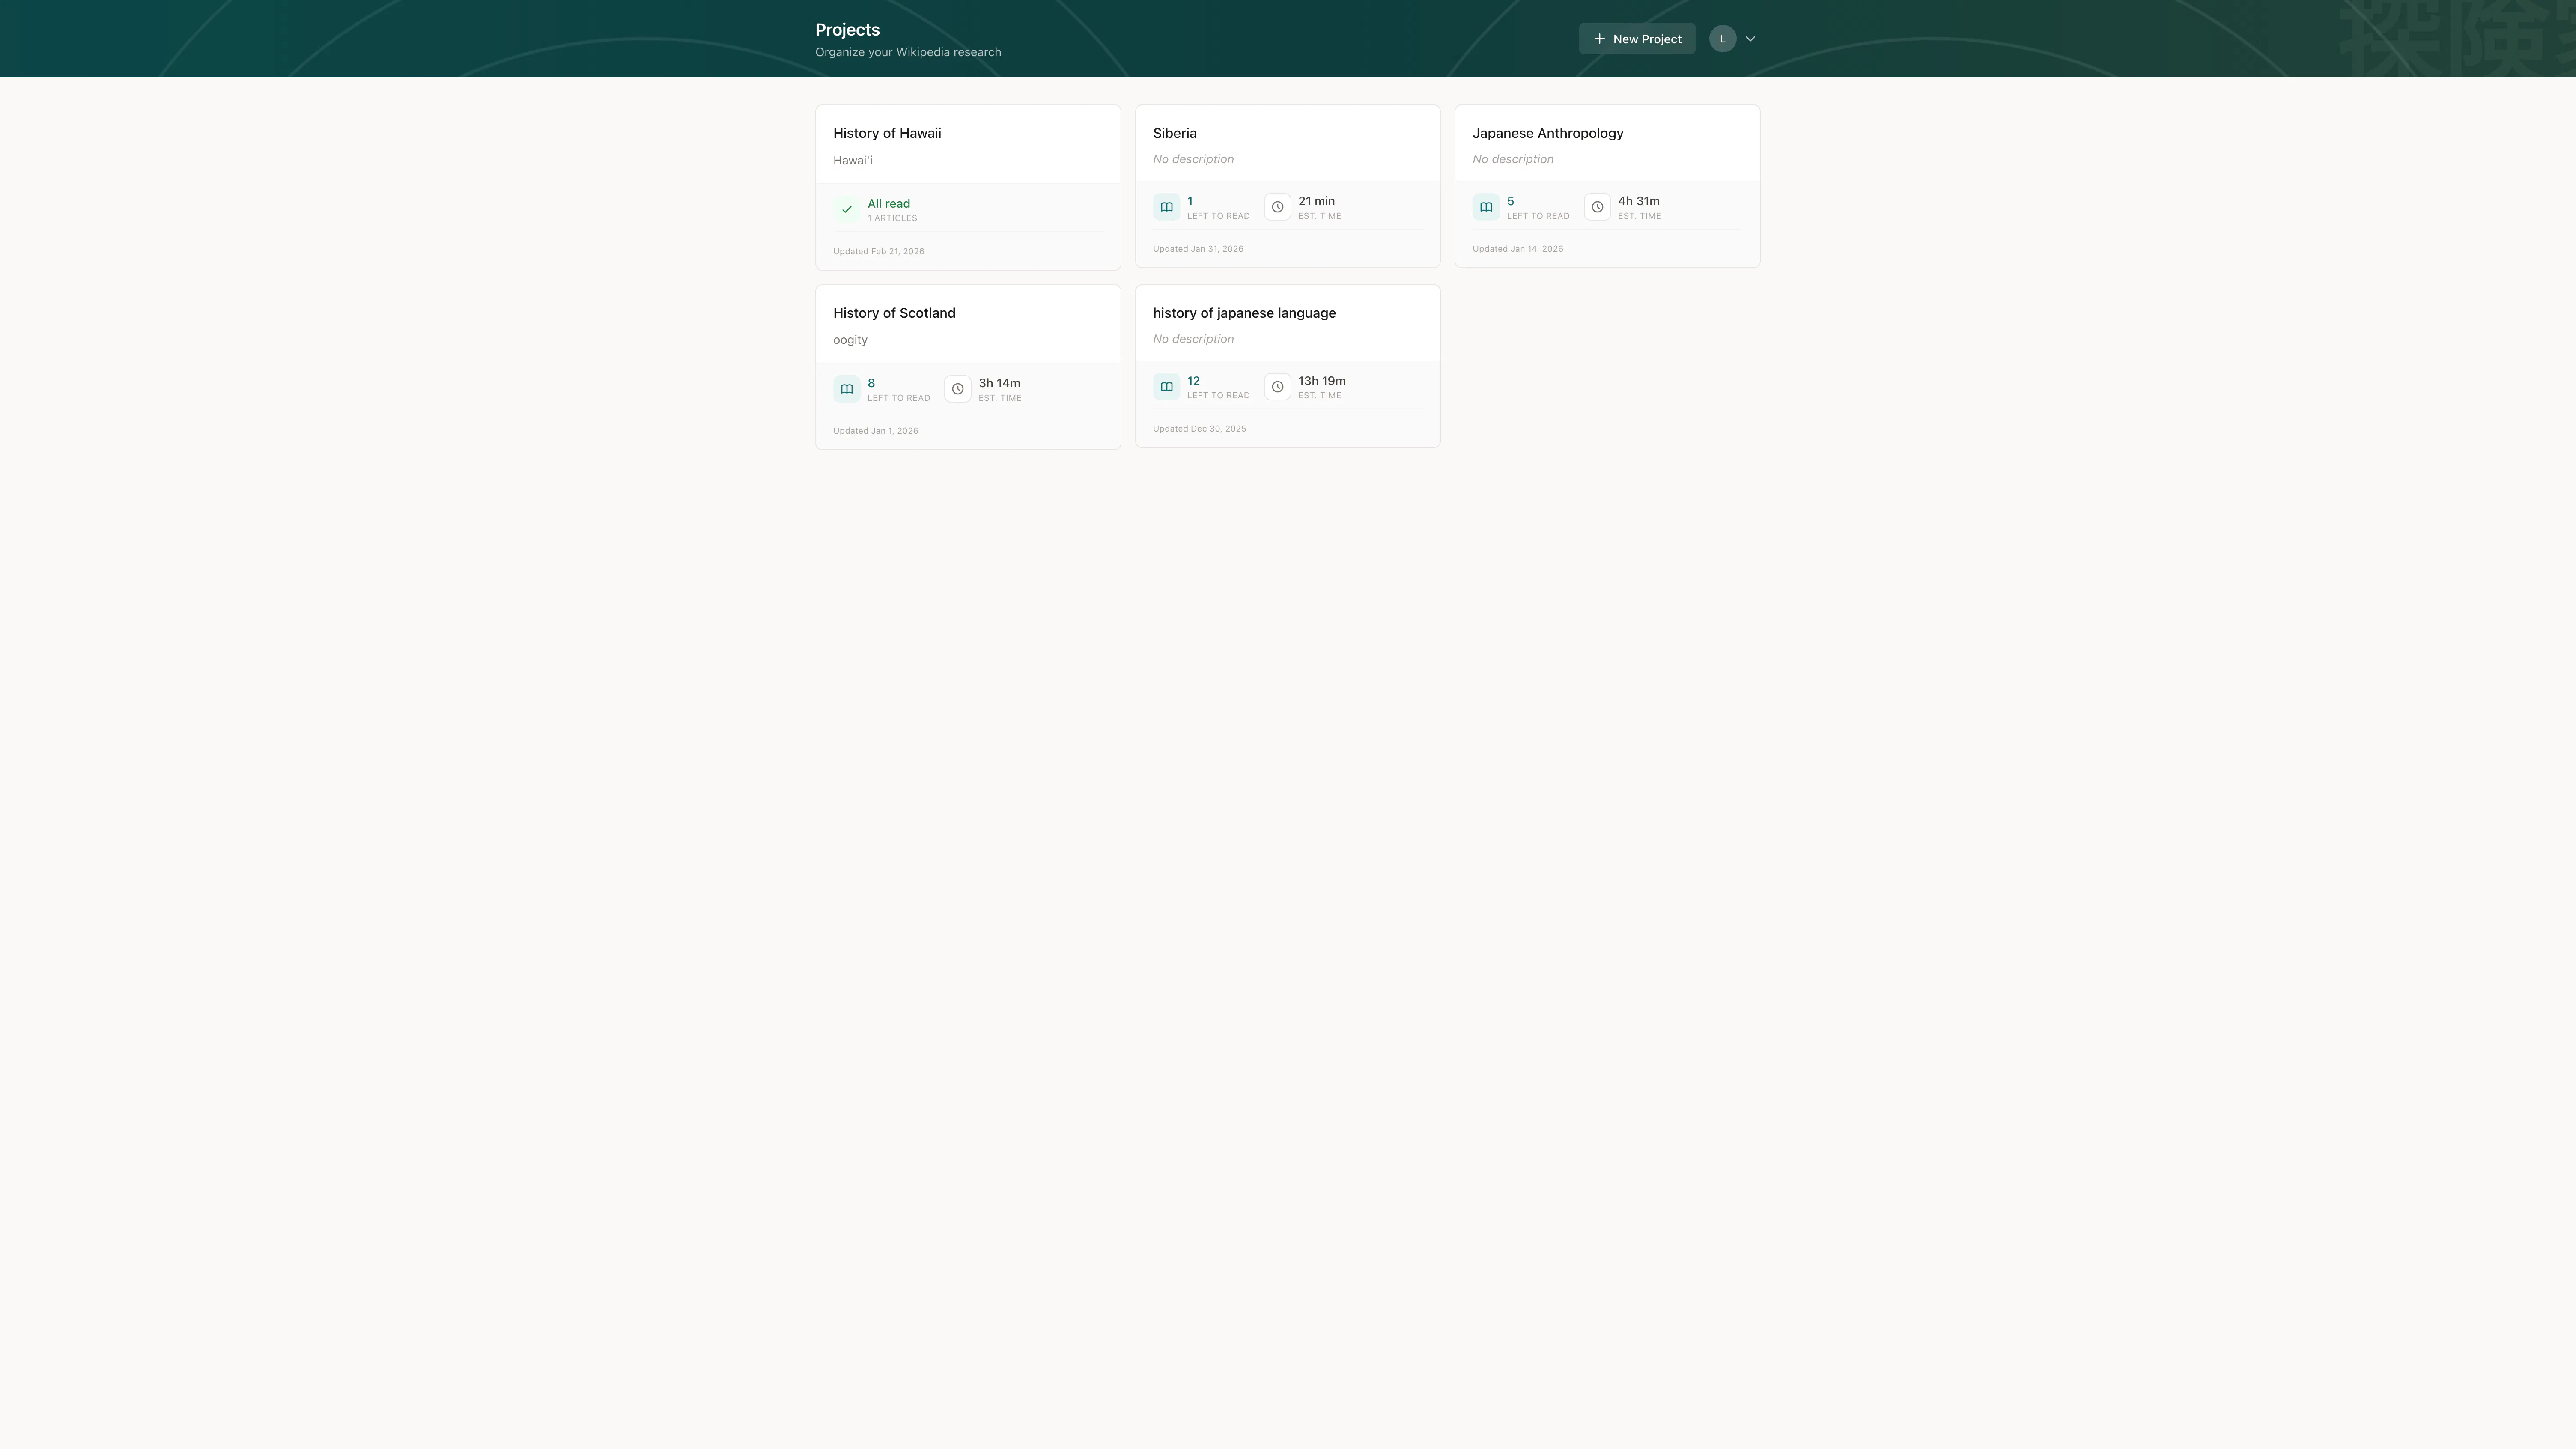This screenshot has height=1449, width=2576.
Task: Click the 'All read' status text
Action: 889,203
